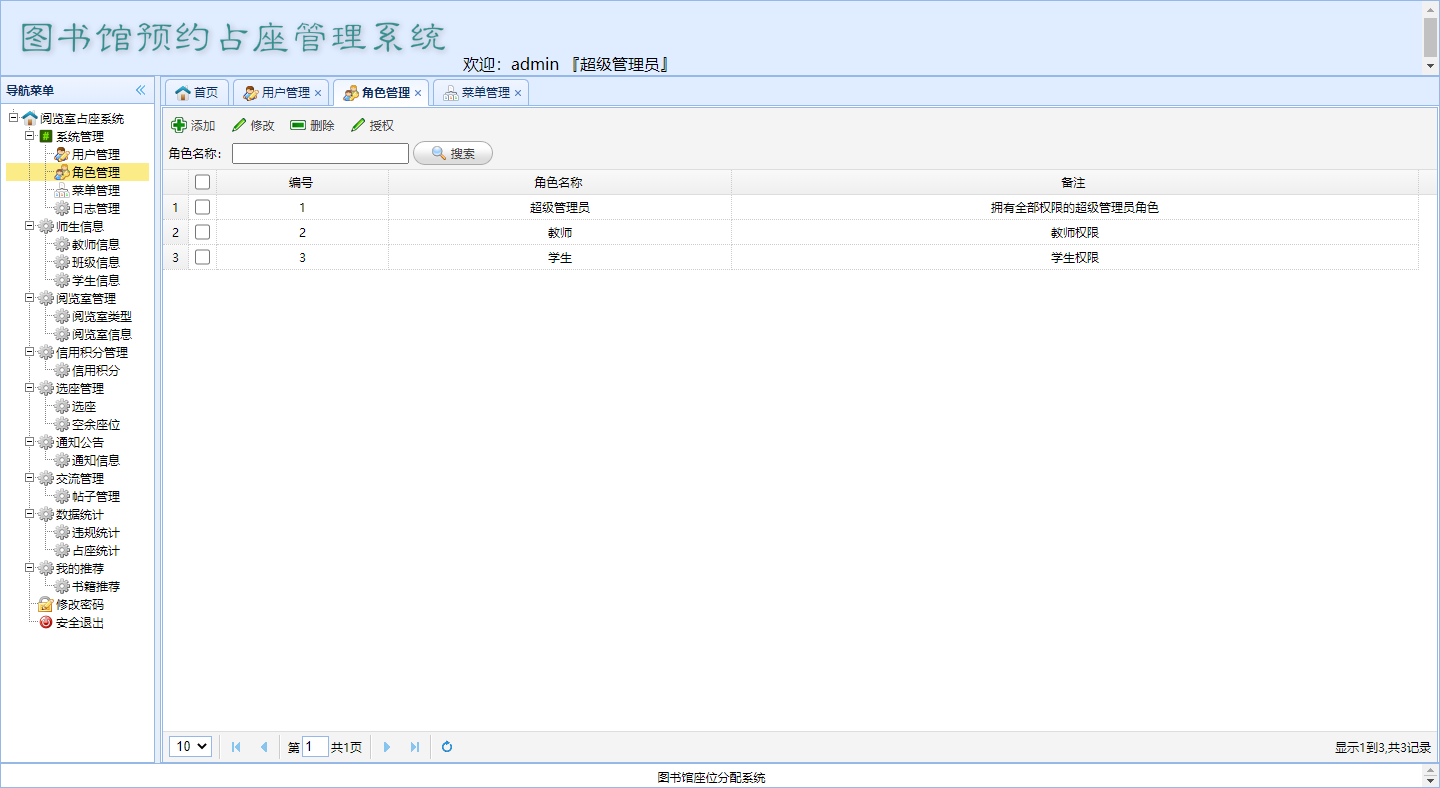Click the 修改密码 lock icon
The image size is (1440, 788).
[46, 604]
